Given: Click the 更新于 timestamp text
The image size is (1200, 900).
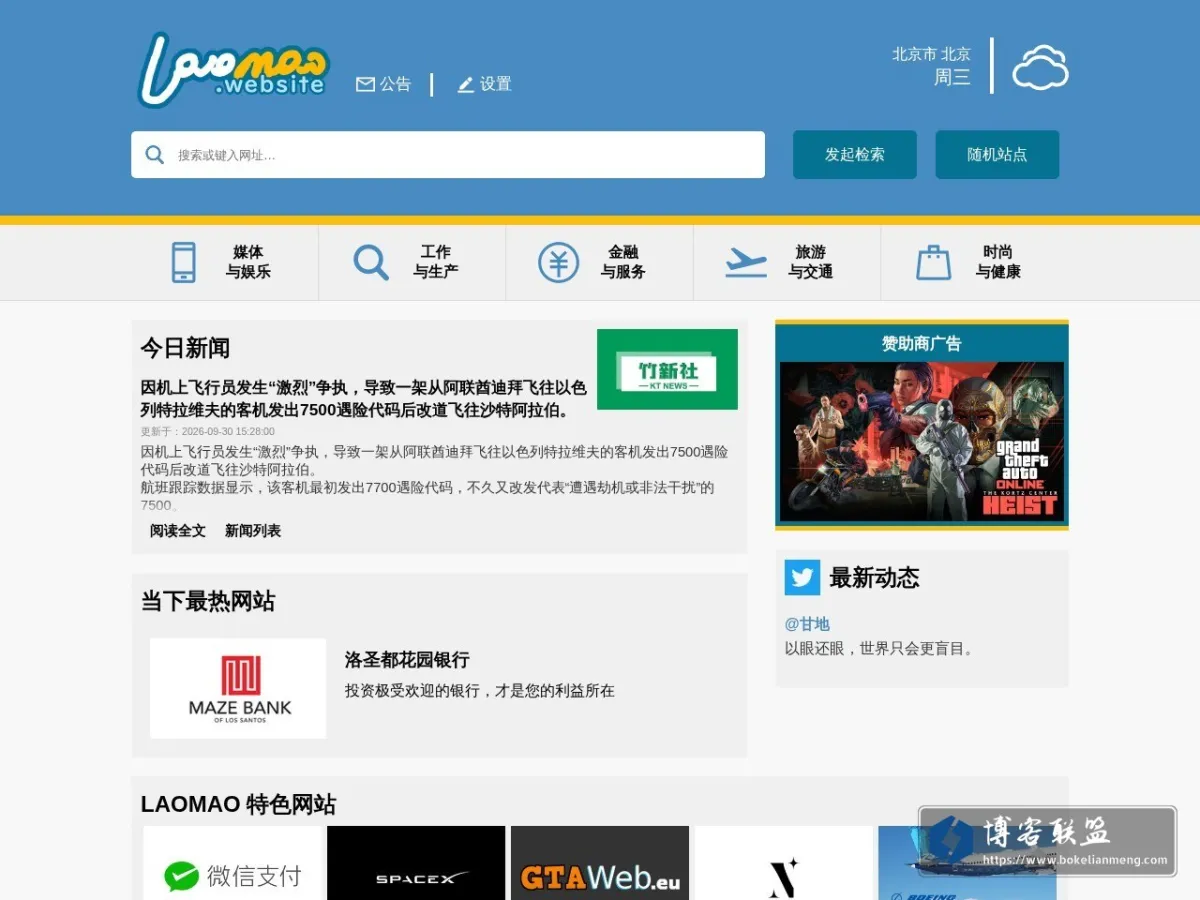Looking at the screenshot, I should tap(207, 431).
